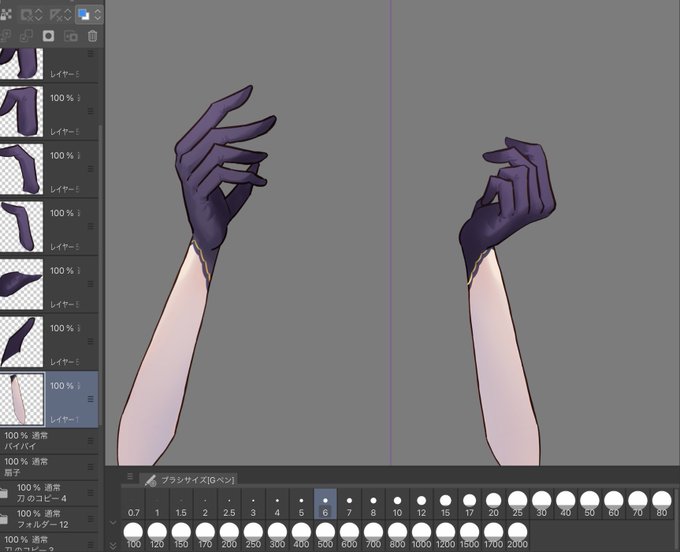Click folder icon of 刀 のコピー 4
Screen dimensions: 680x552
[x=4, y=493]
